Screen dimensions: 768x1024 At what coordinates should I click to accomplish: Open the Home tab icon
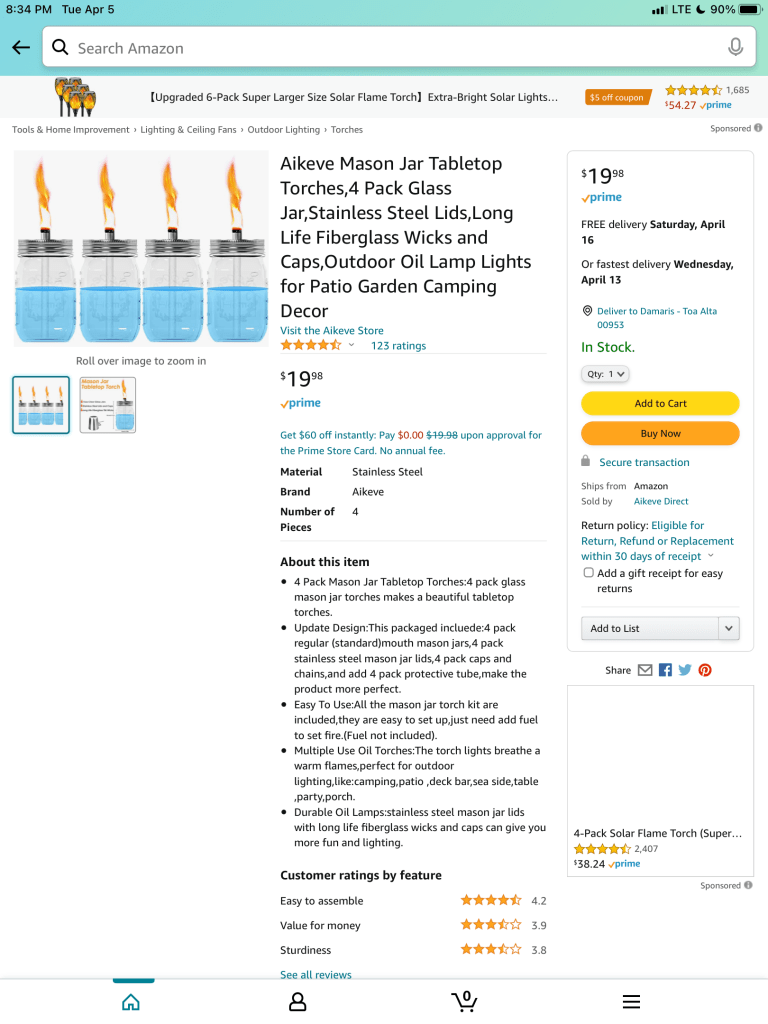coord(131,1001)
